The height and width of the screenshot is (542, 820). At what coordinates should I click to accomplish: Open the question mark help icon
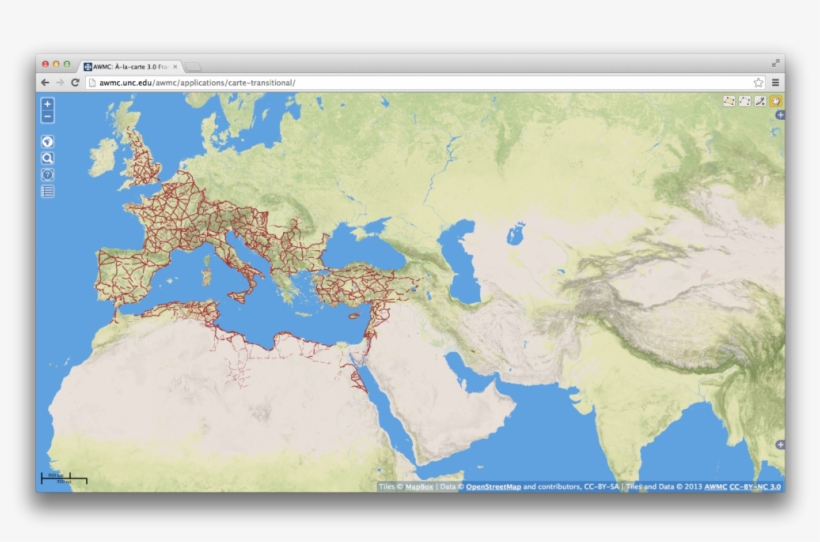[48, 174]
